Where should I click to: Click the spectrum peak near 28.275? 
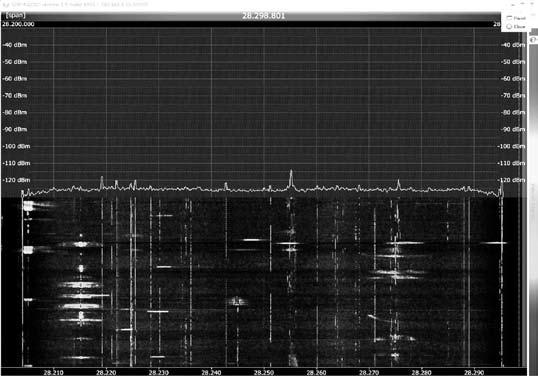[398, 184]
